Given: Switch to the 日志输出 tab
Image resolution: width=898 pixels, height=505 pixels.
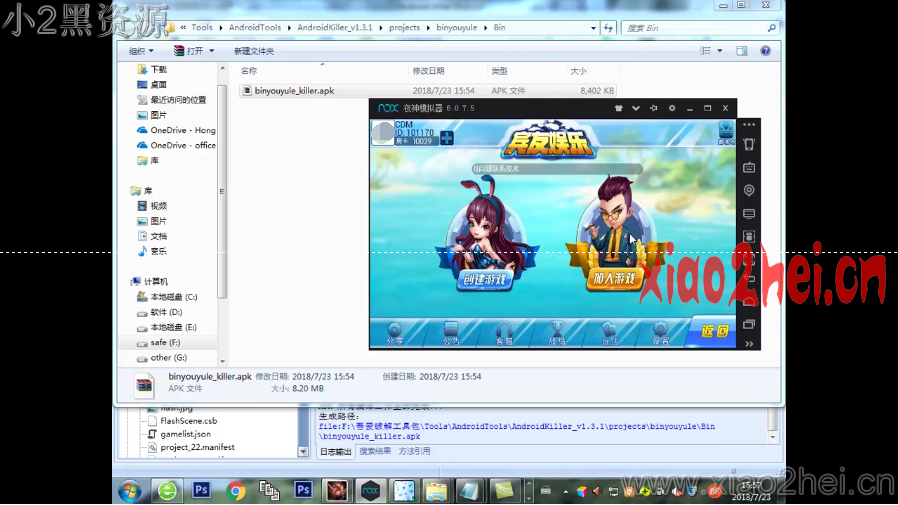Looking at the screenshot, I should 335,452.
